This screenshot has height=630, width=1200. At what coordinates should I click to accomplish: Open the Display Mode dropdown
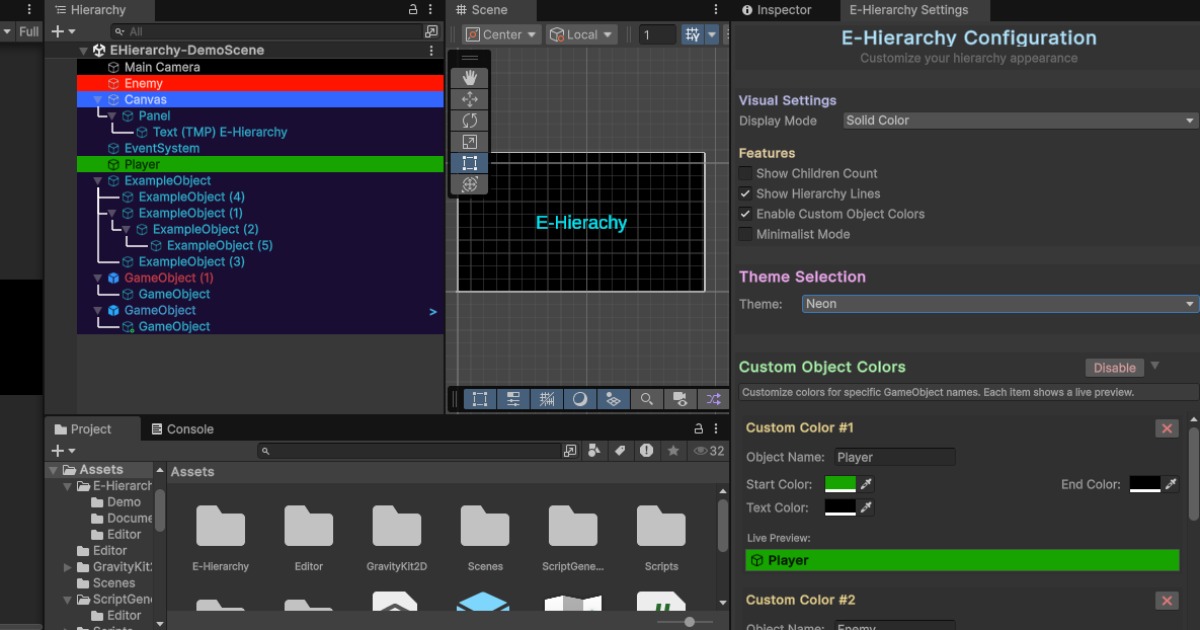coord(1017,120)
